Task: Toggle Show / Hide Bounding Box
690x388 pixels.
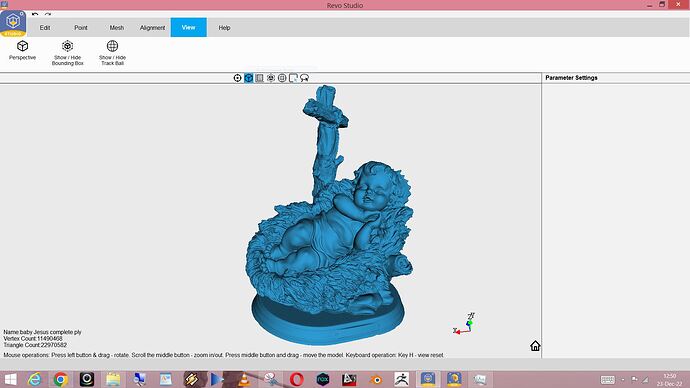Action: (x=67, y=53)
